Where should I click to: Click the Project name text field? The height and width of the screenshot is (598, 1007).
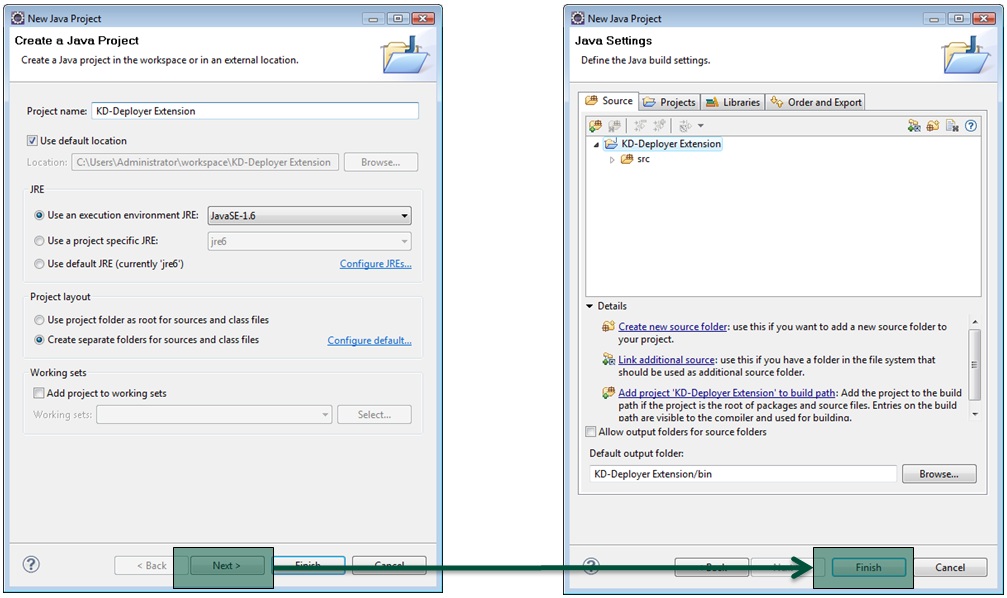click(254, 111)
